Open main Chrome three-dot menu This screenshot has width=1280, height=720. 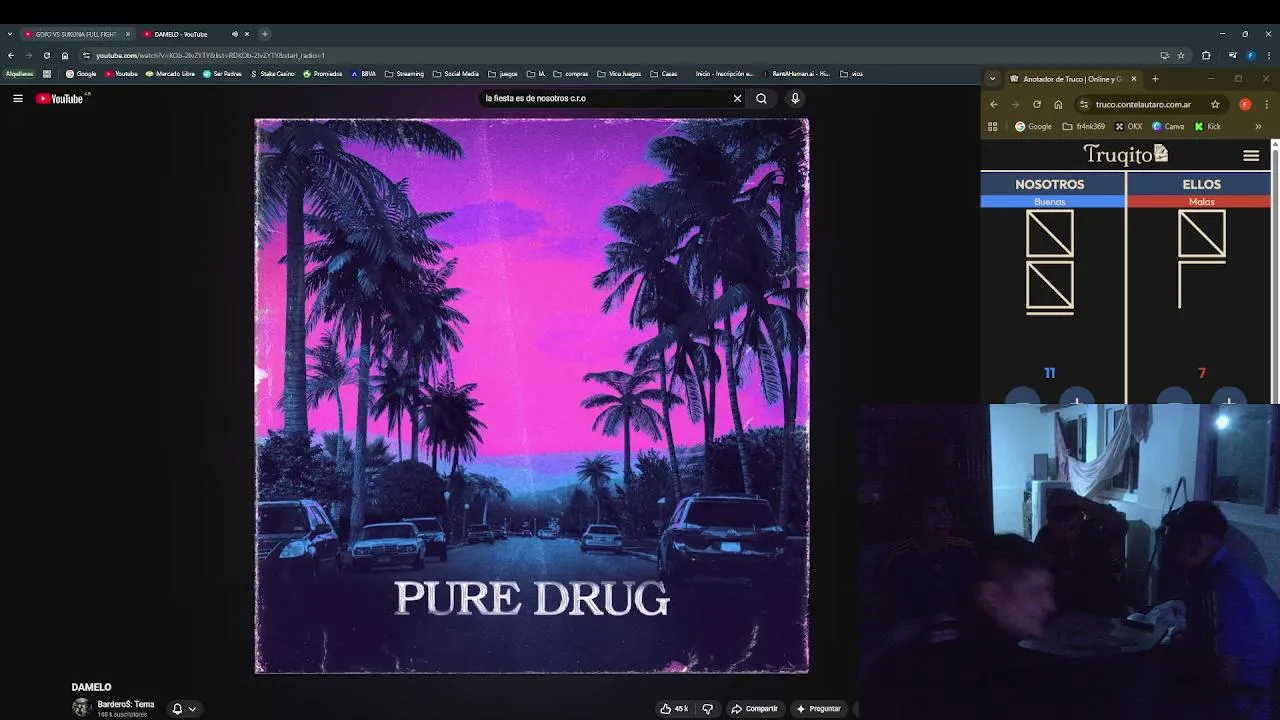pos(1269,55)
